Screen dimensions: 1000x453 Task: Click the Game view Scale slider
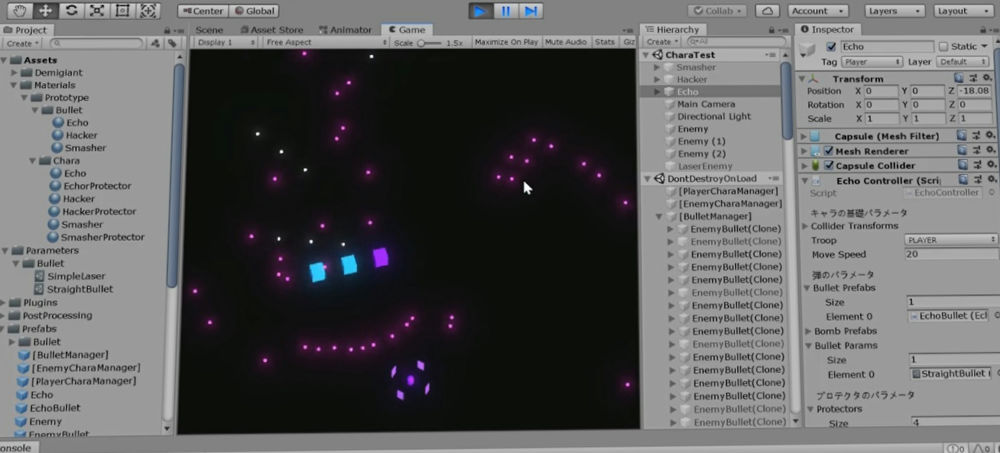[x=430, y=43]
